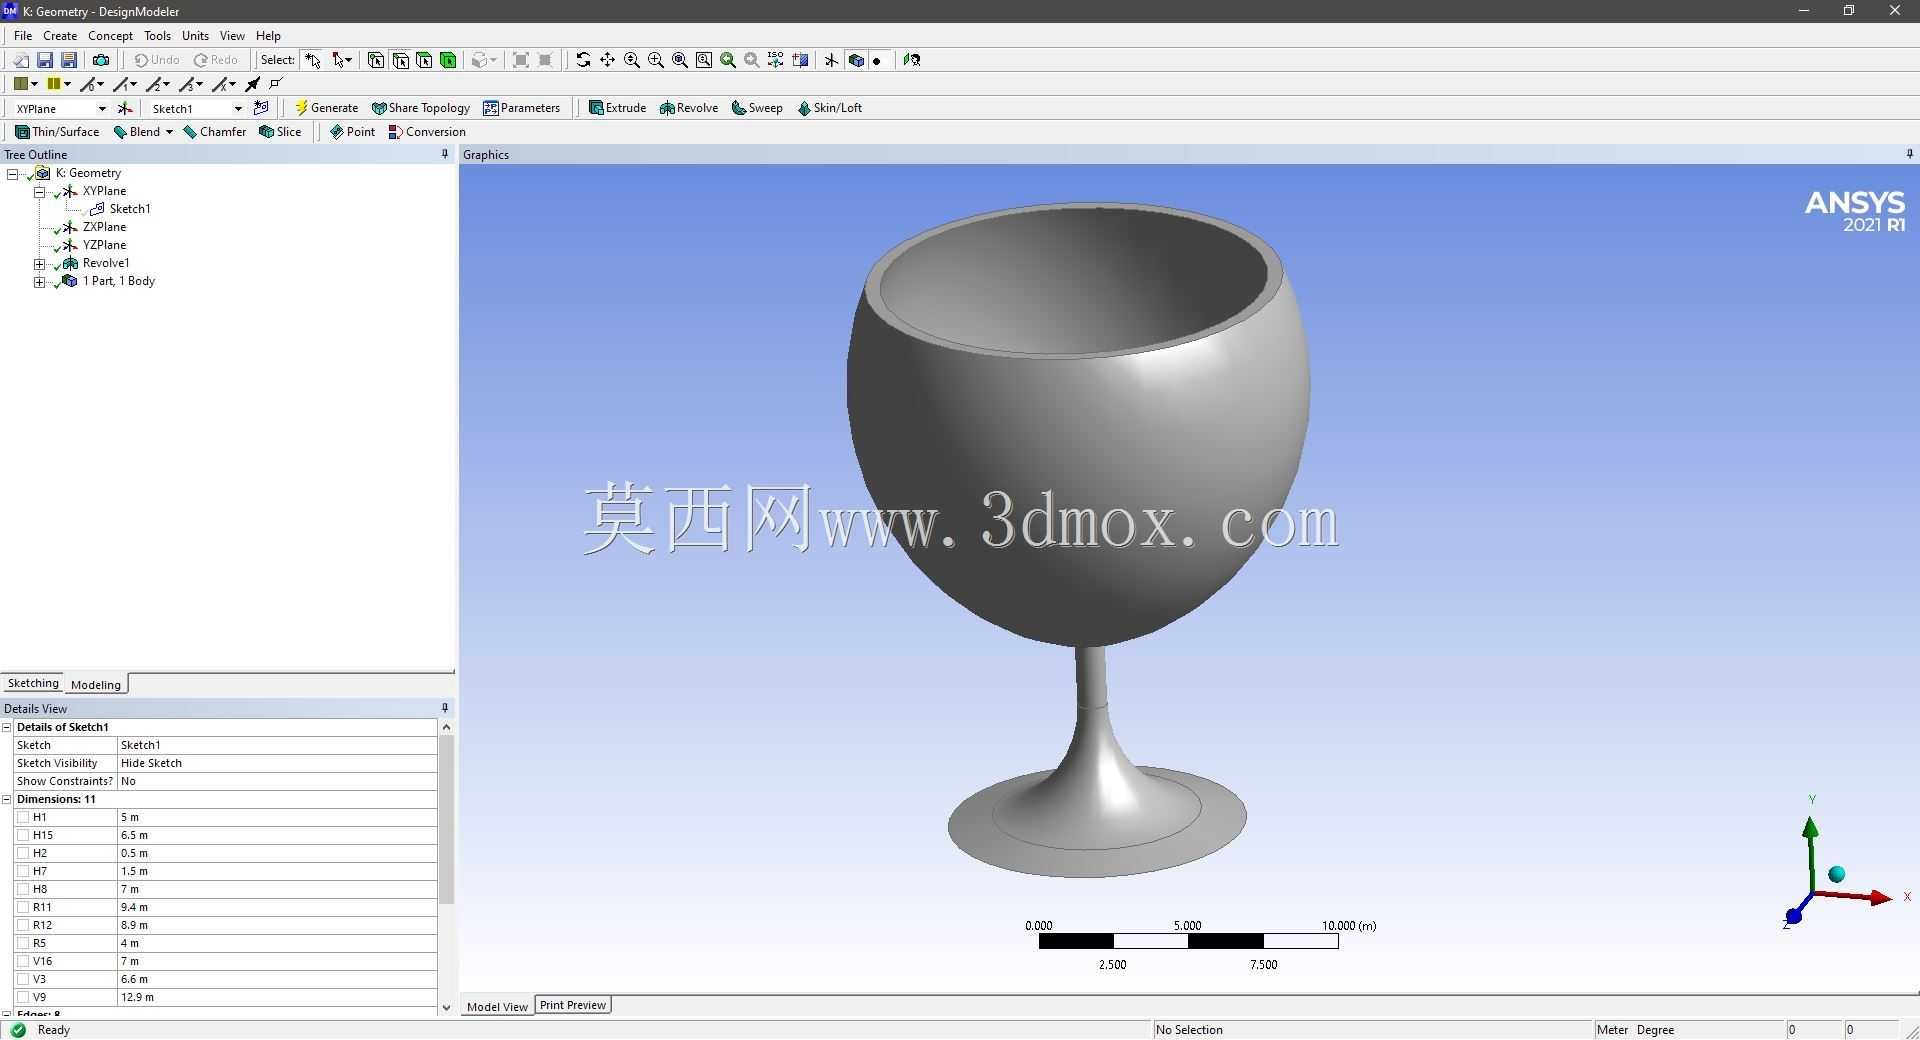Click the cyan isometric ball on triad
Viewport: 1920px width, 1040px height.
tap(1836, 875)
